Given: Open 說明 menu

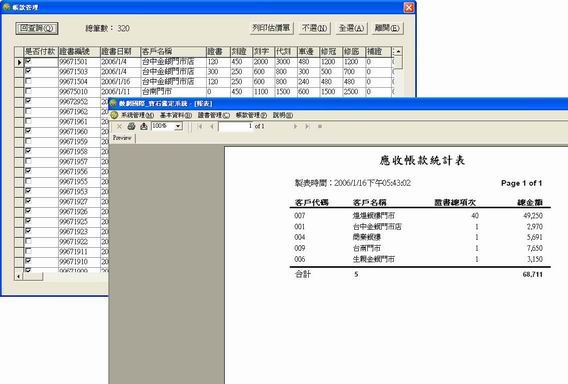Looking at the screenshot, I should click(283, 115).
